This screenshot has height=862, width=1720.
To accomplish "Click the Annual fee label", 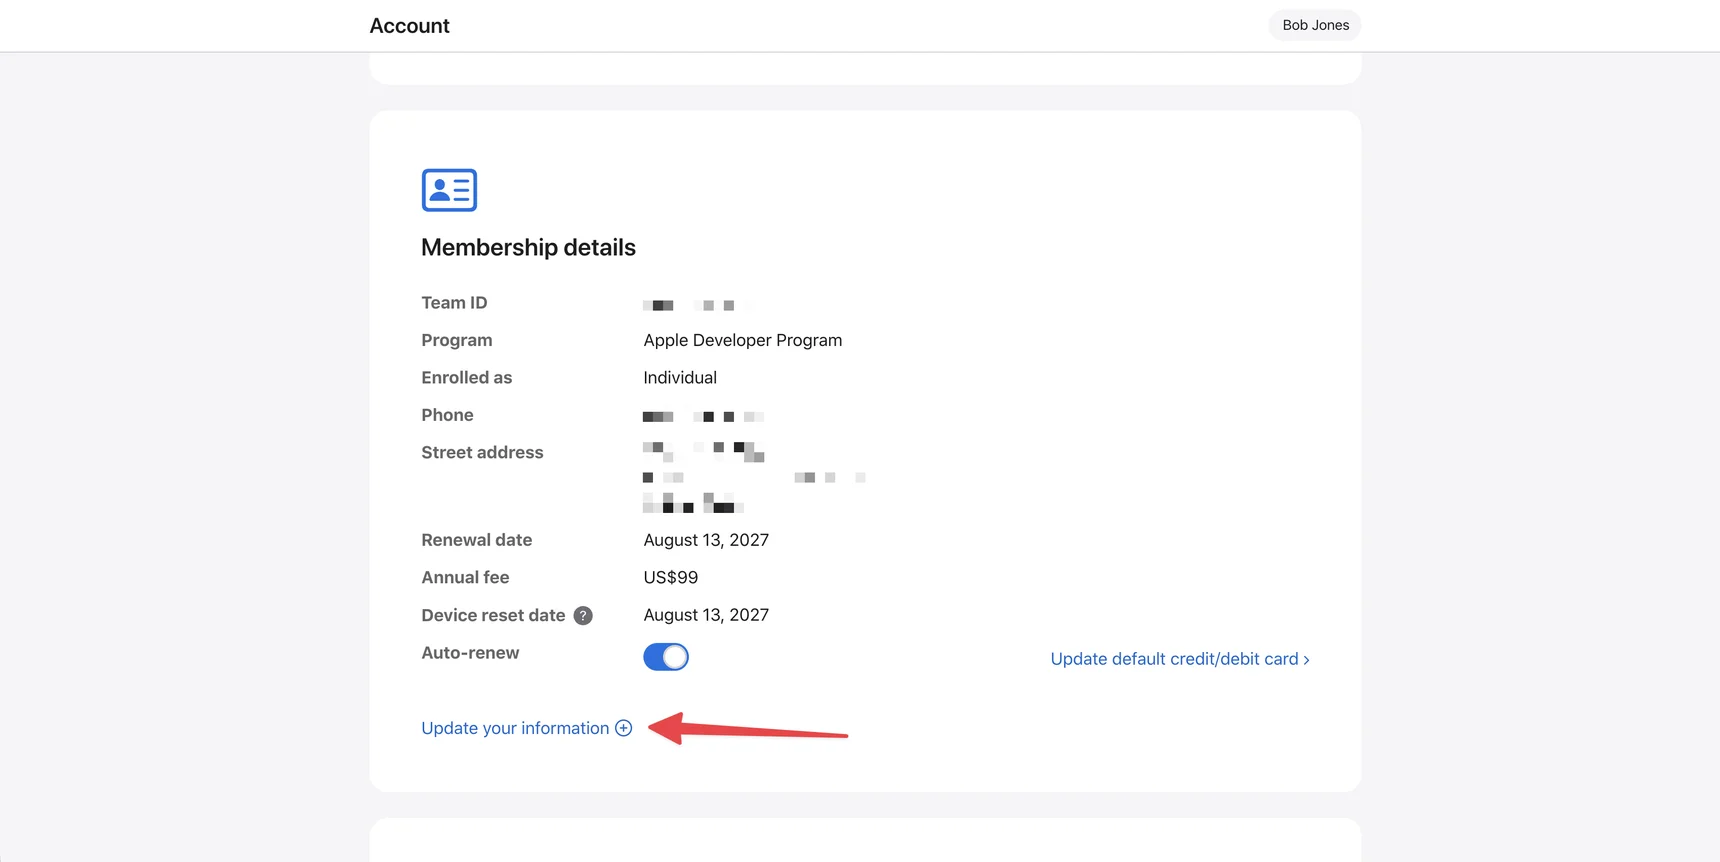I will [x=465, y=578].
